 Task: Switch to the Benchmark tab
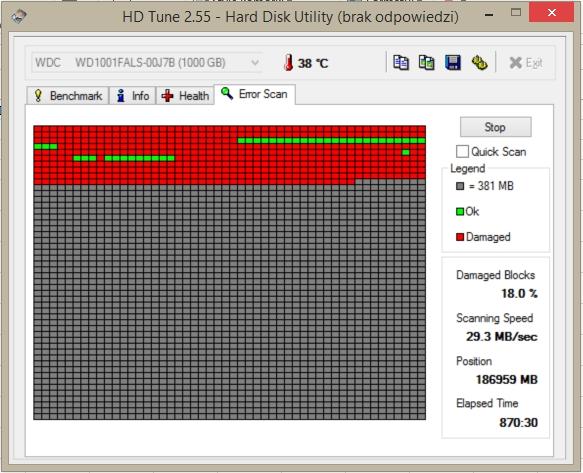[68, 96]
